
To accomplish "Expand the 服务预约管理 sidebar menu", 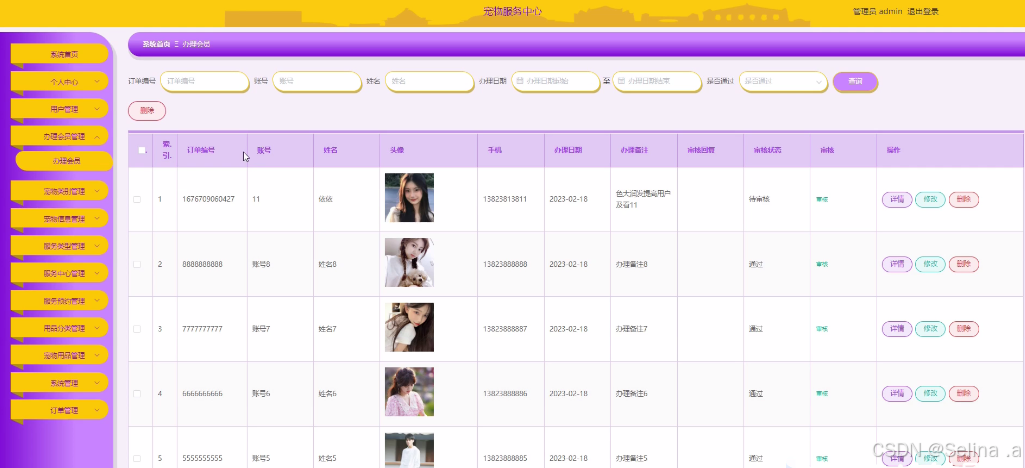I will [59, 301].
